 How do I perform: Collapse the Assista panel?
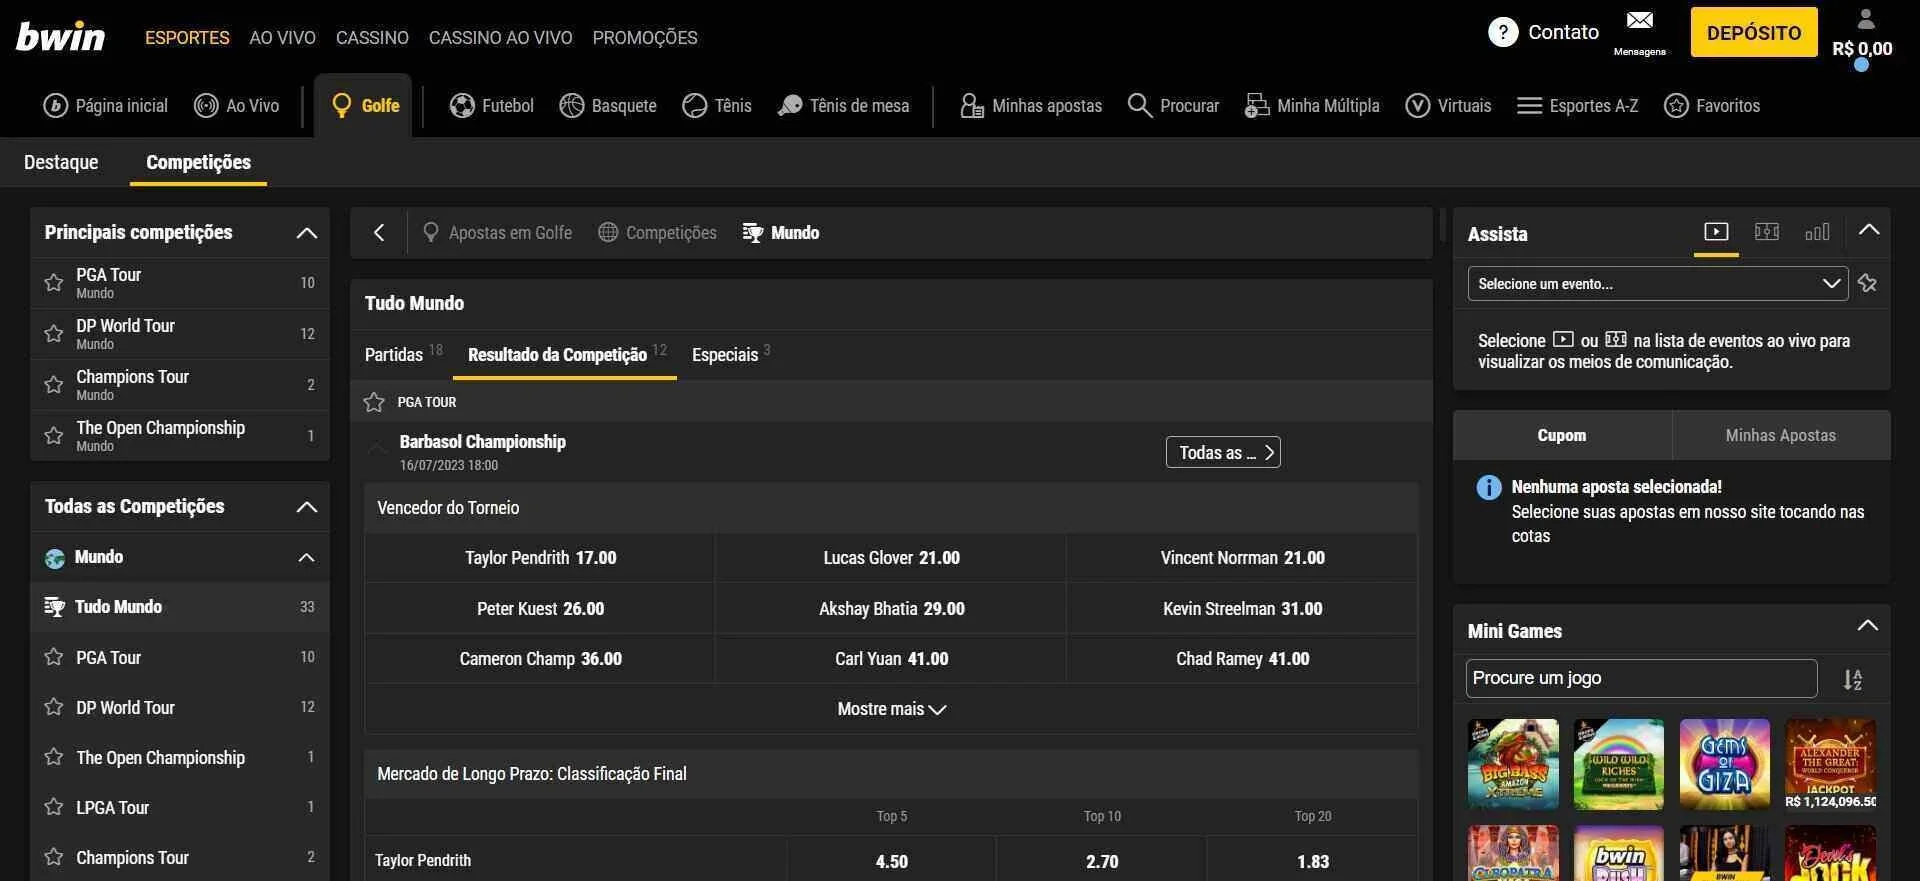click(1868, 230)
